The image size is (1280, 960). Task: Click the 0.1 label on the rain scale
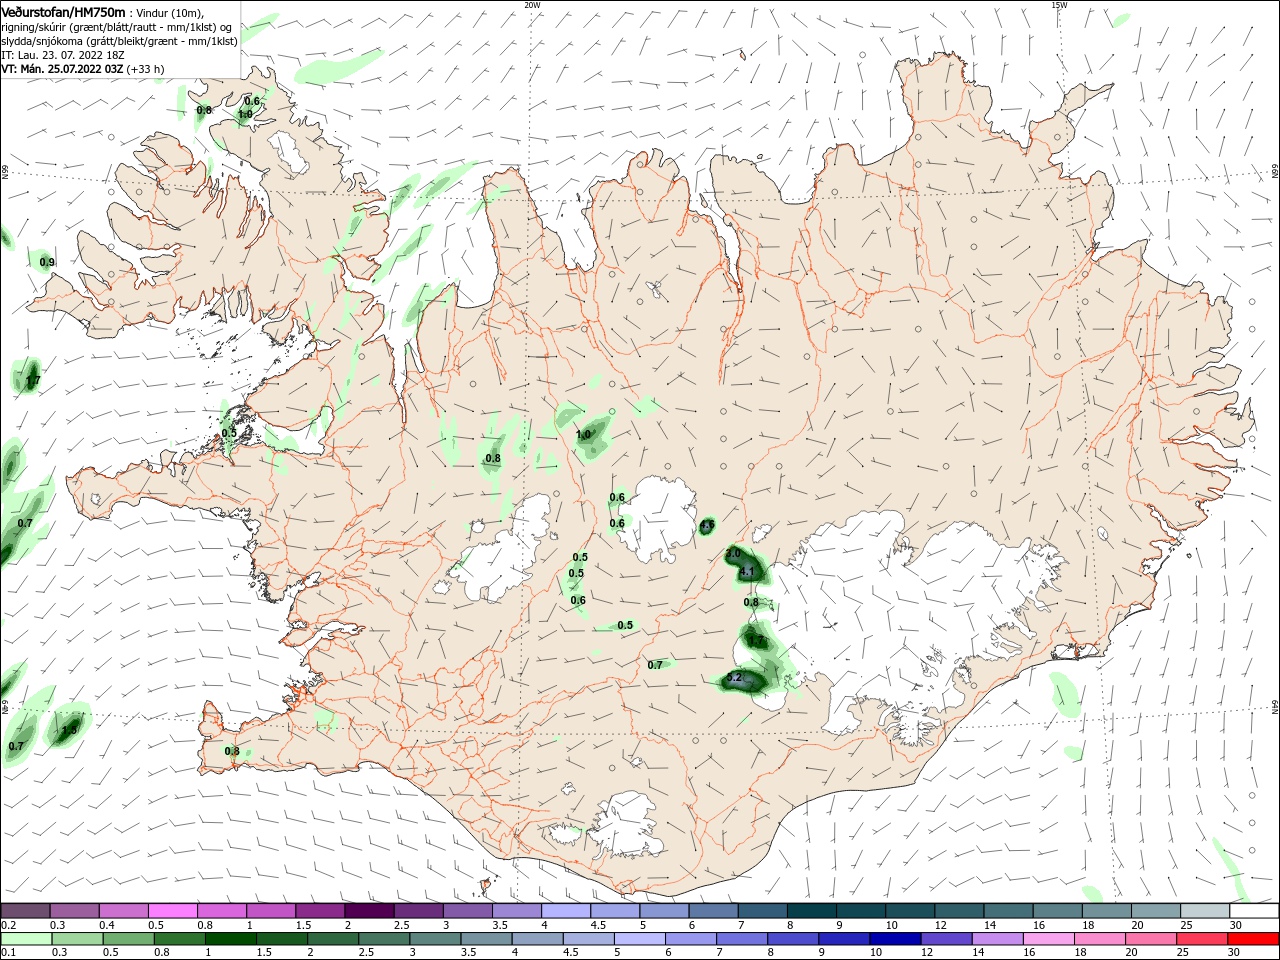tap(9, 953)
